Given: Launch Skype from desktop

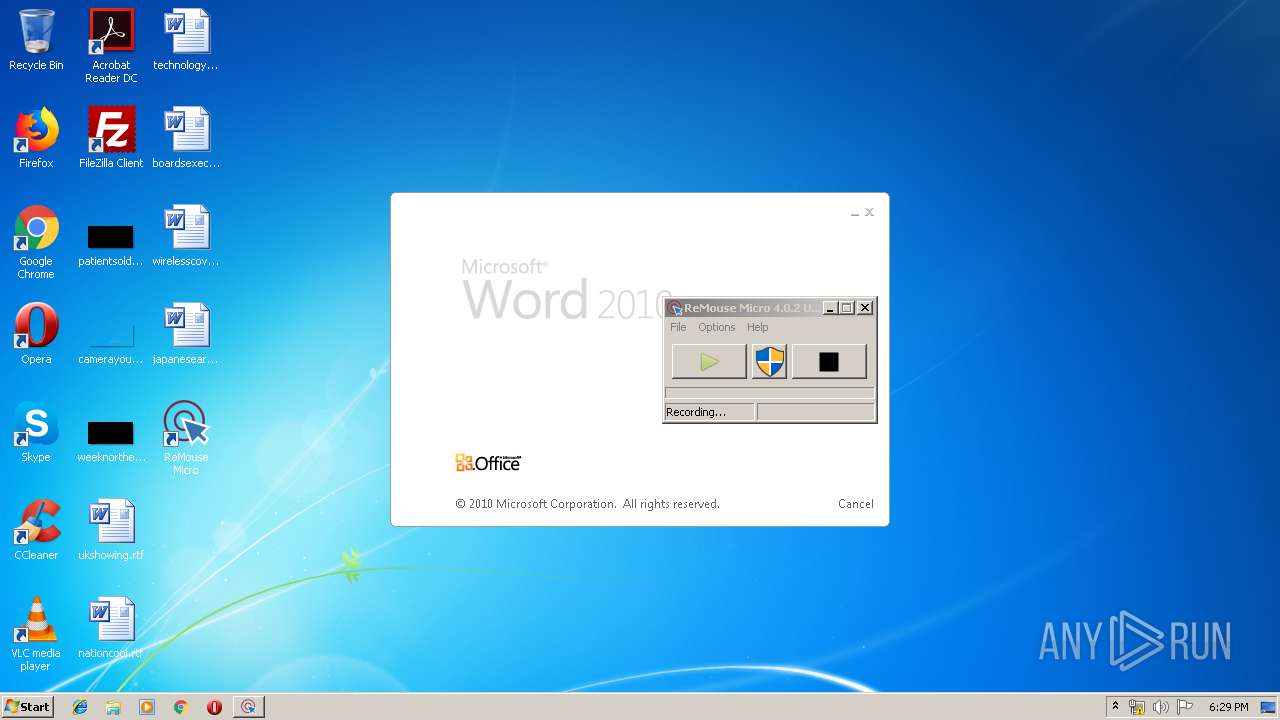Looking at the screenshot, I should click(x=36, y=432).
